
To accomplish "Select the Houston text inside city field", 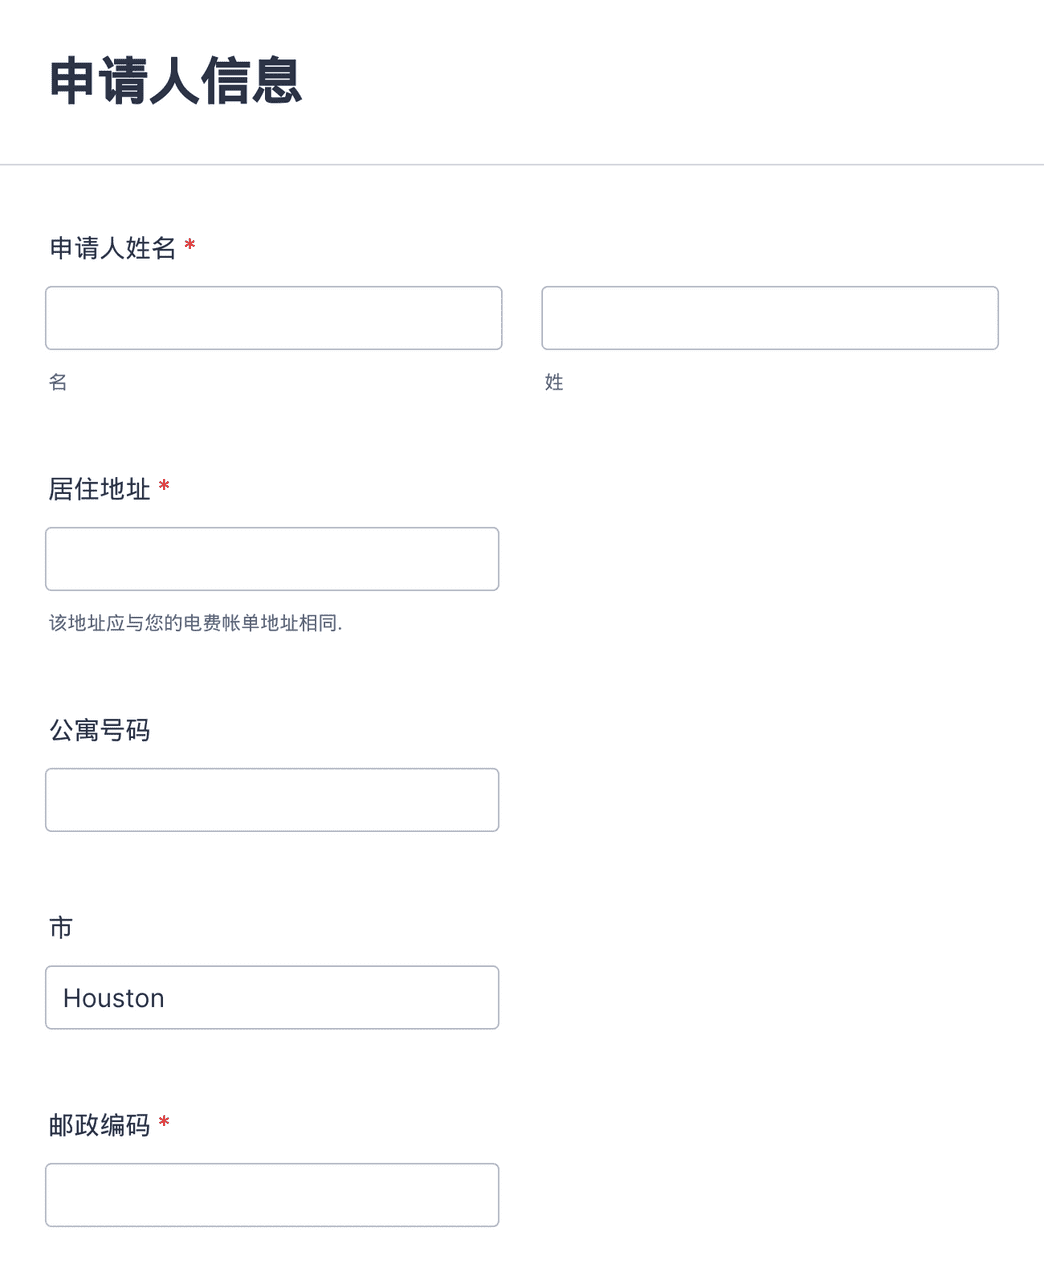I will coord(113,997).
